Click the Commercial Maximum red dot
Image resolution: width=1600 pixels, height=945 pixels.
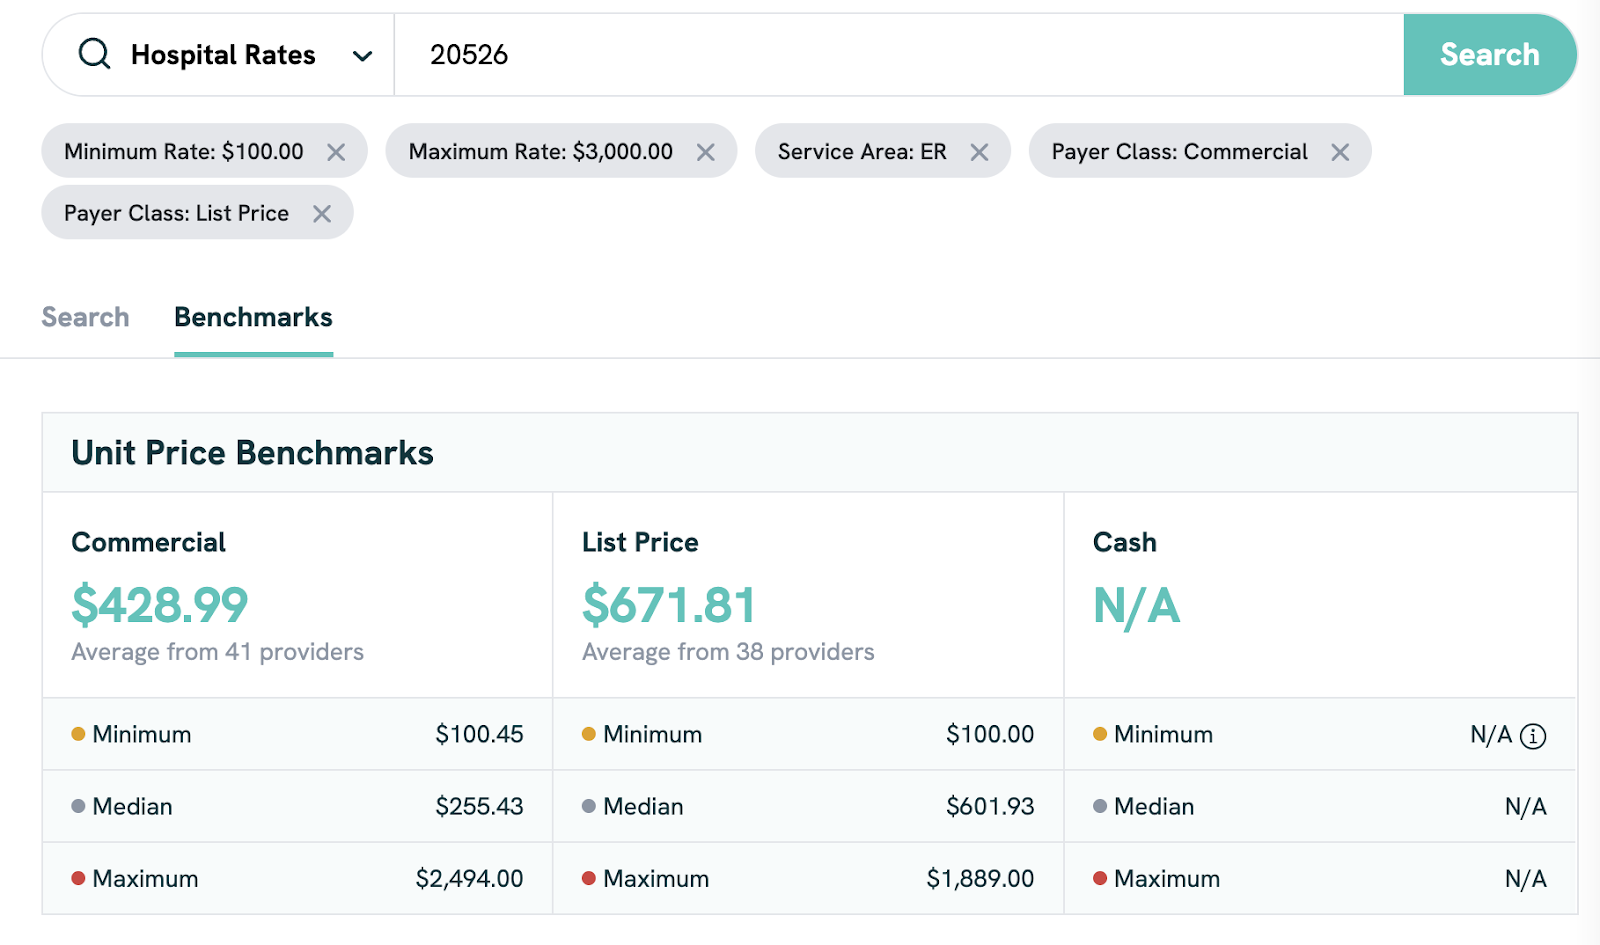point(78,879)
